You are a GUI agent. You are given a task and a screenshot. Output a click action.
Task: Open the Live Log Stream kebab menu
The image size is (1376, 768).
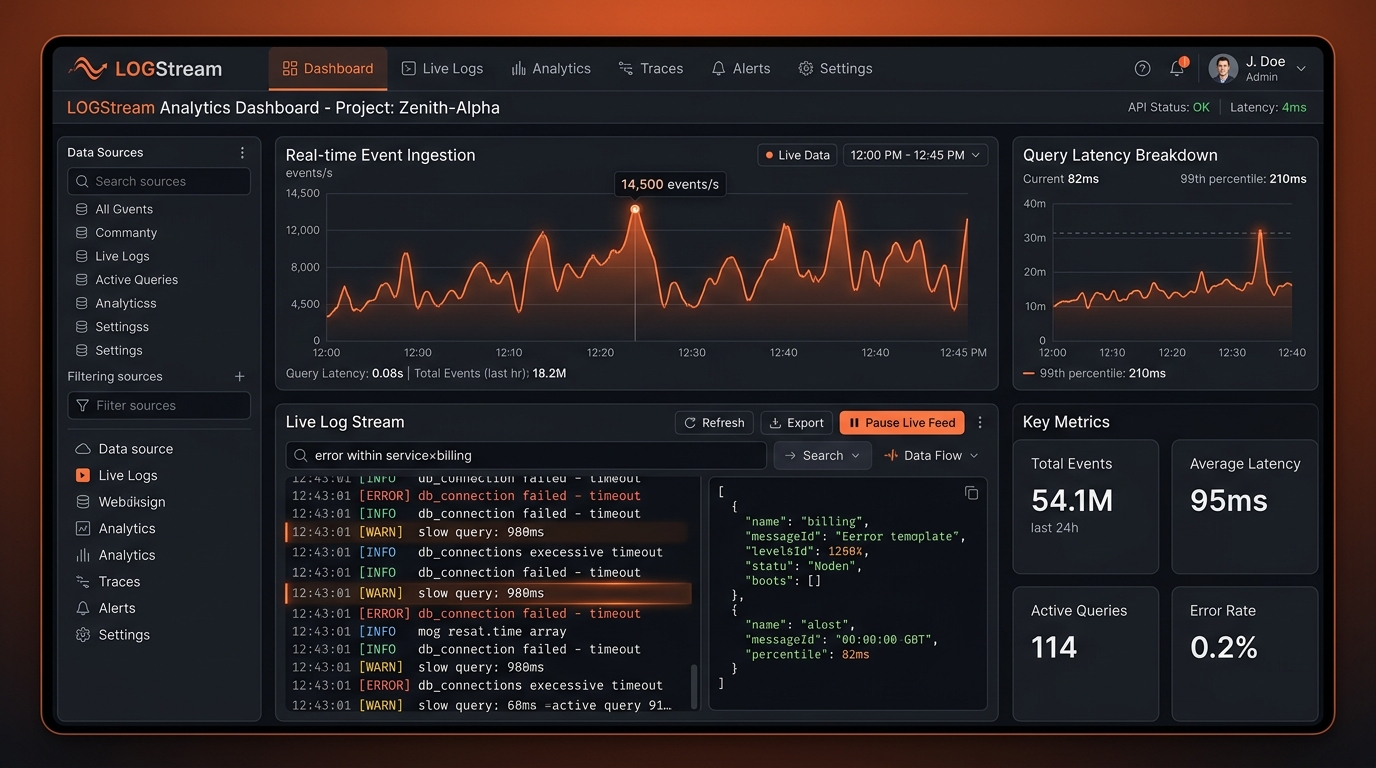tap(980, 423)
